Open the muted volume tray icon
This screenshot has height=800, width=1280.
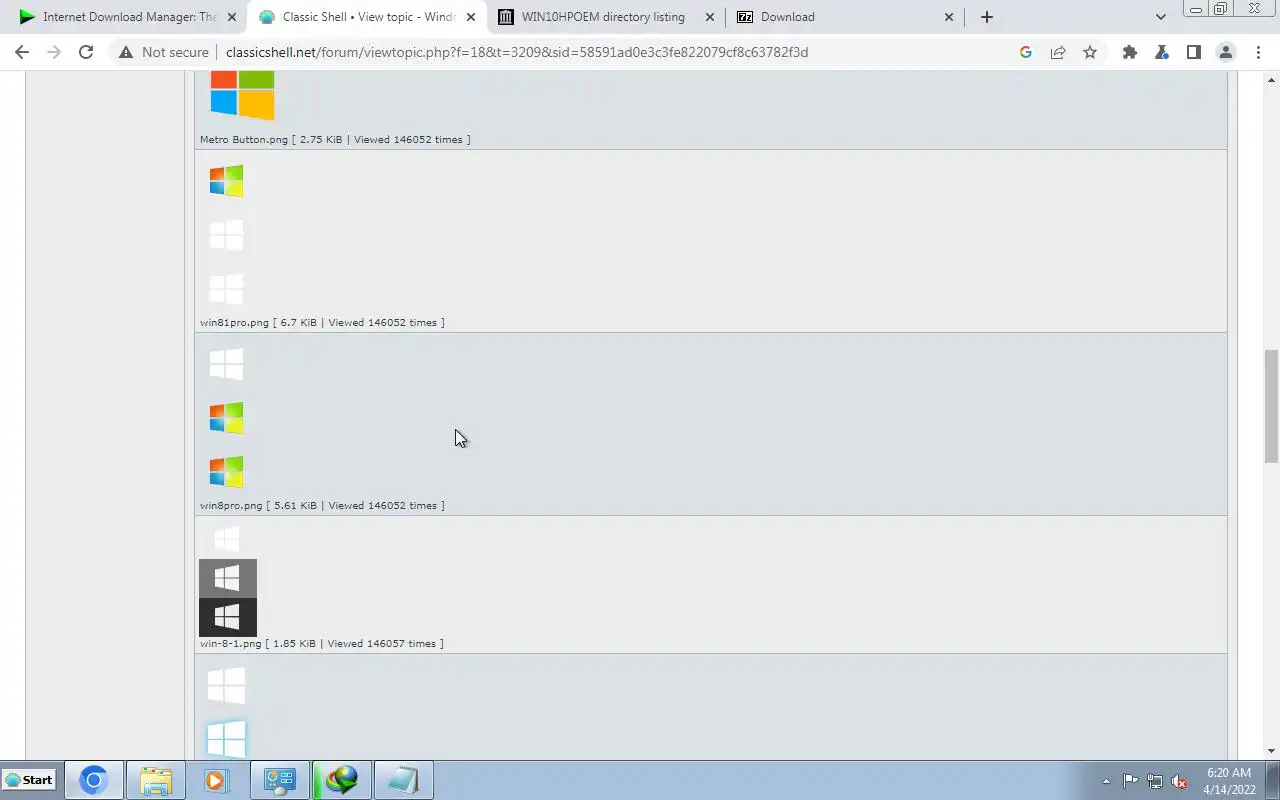[x=1180, y=781]
